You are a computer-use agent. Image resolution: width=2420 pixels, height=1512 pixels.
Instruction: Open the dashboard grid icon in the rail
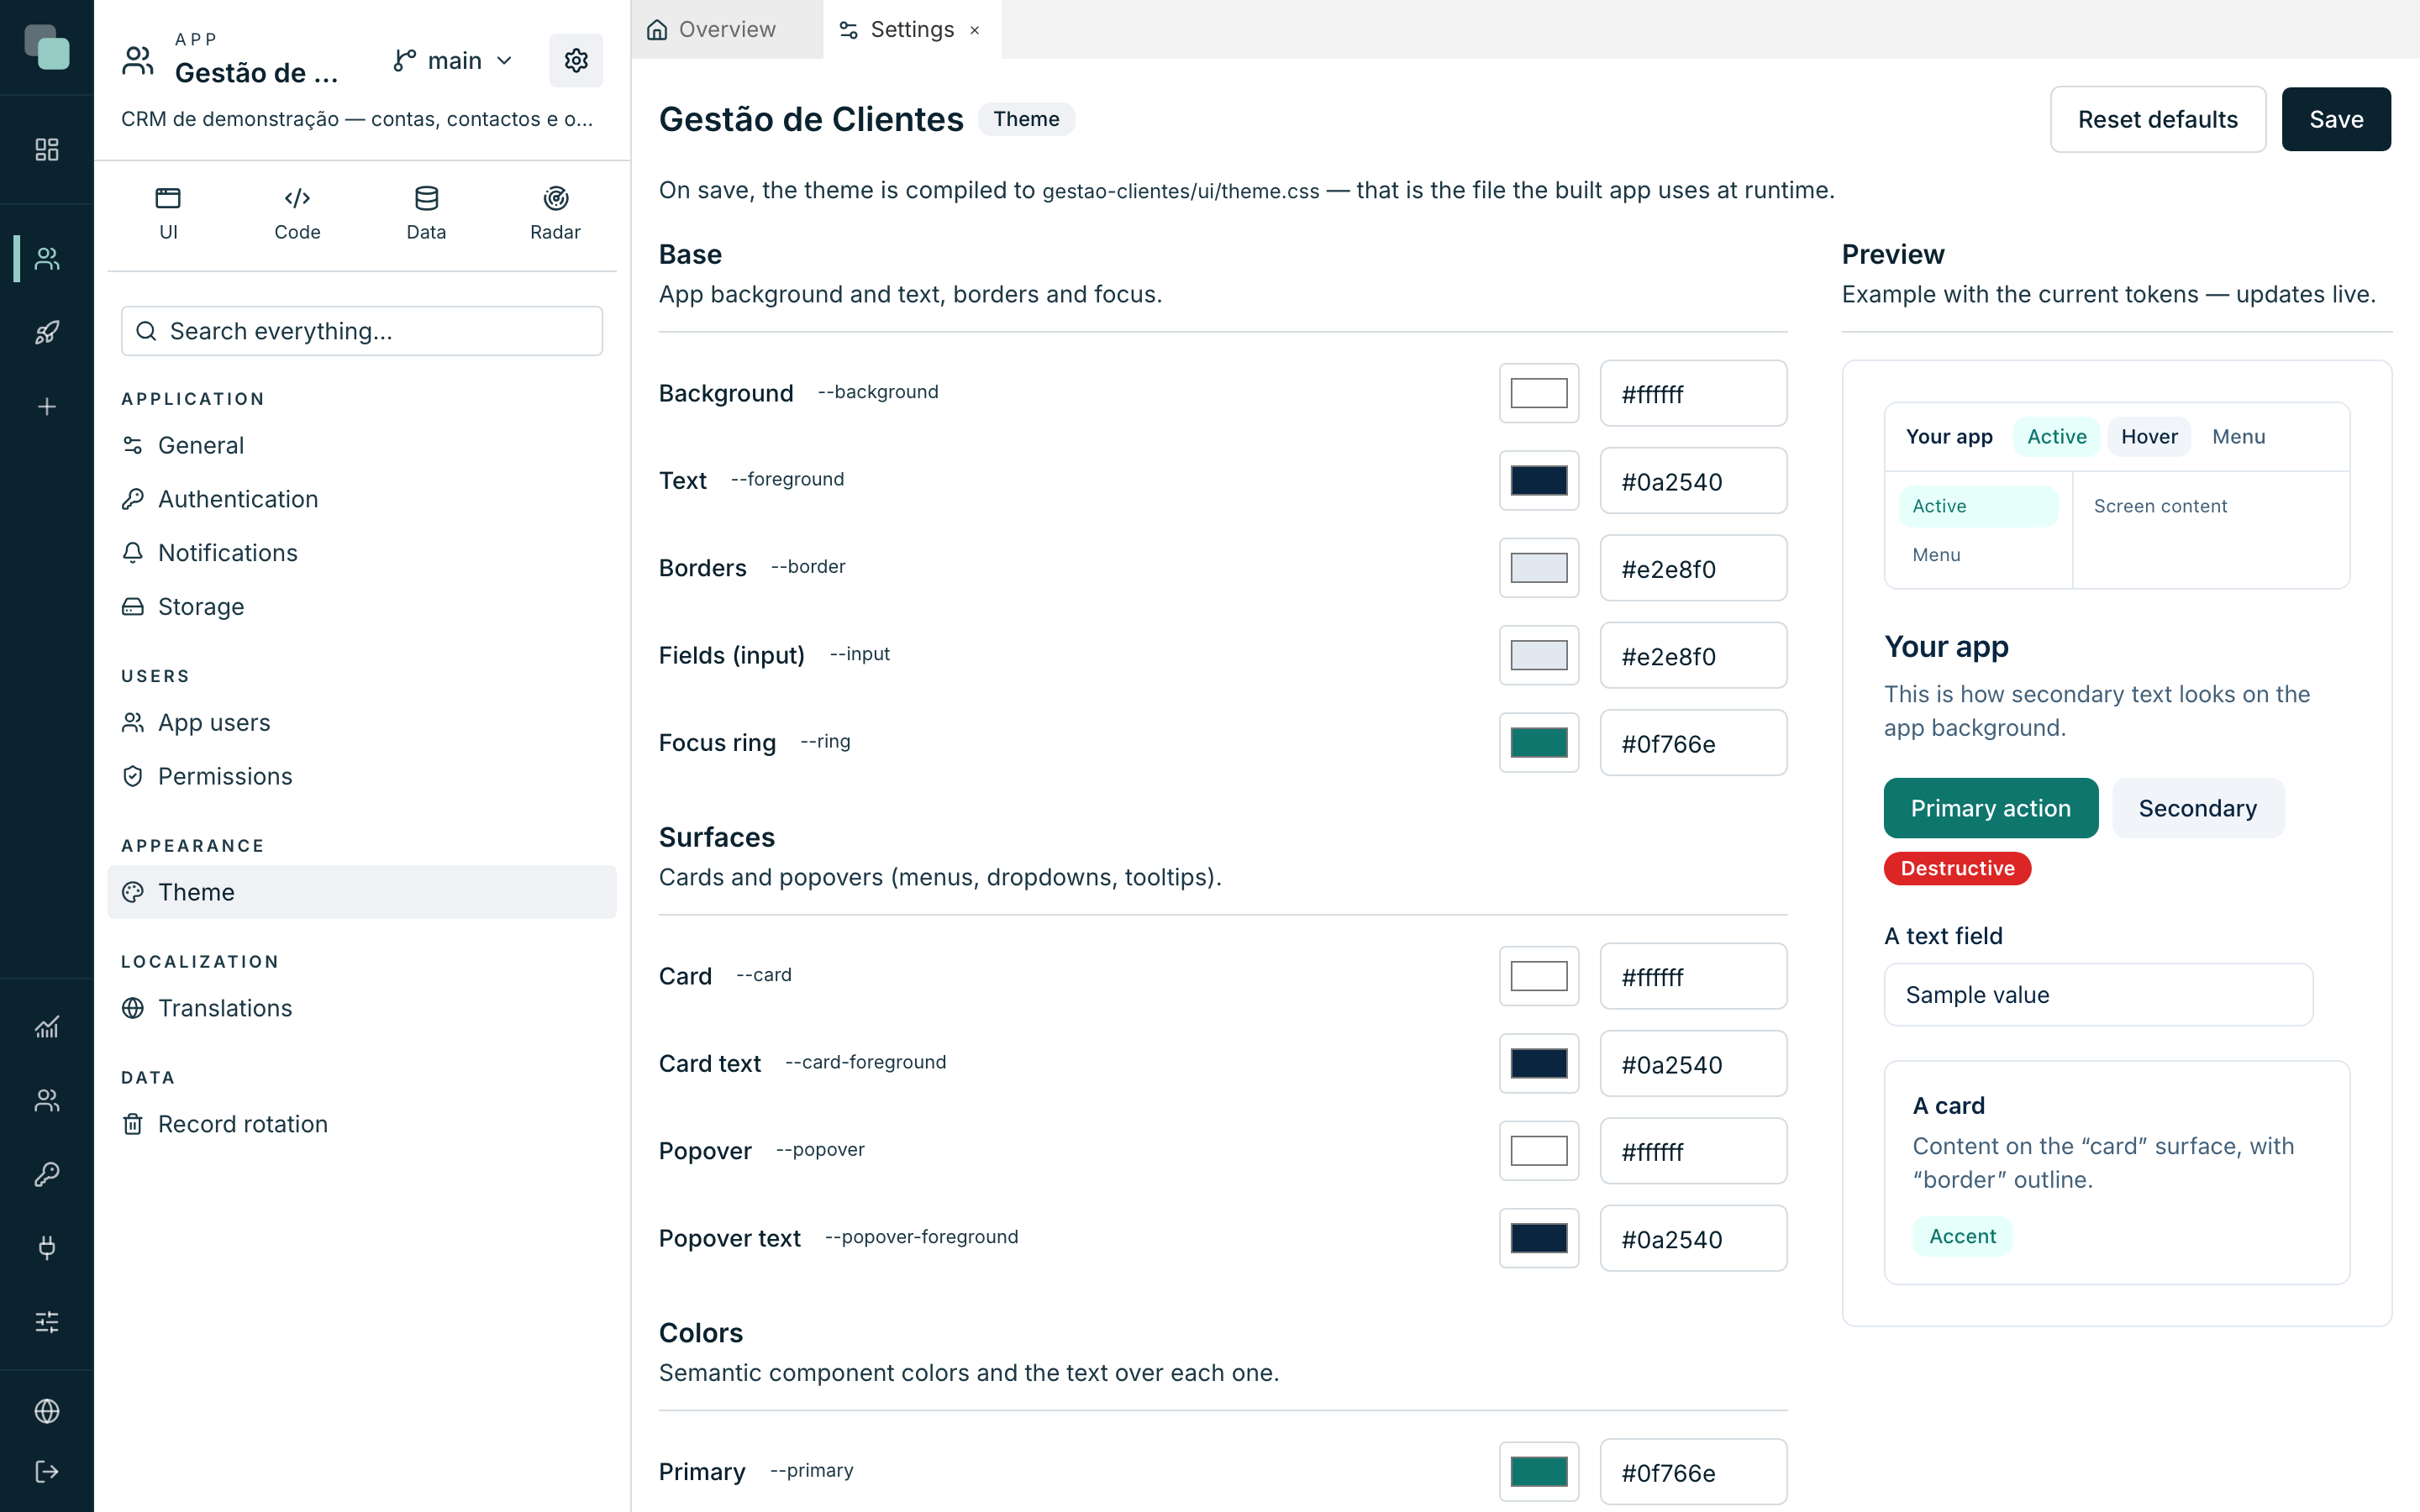pyautogui.click(x=47, y=150)
